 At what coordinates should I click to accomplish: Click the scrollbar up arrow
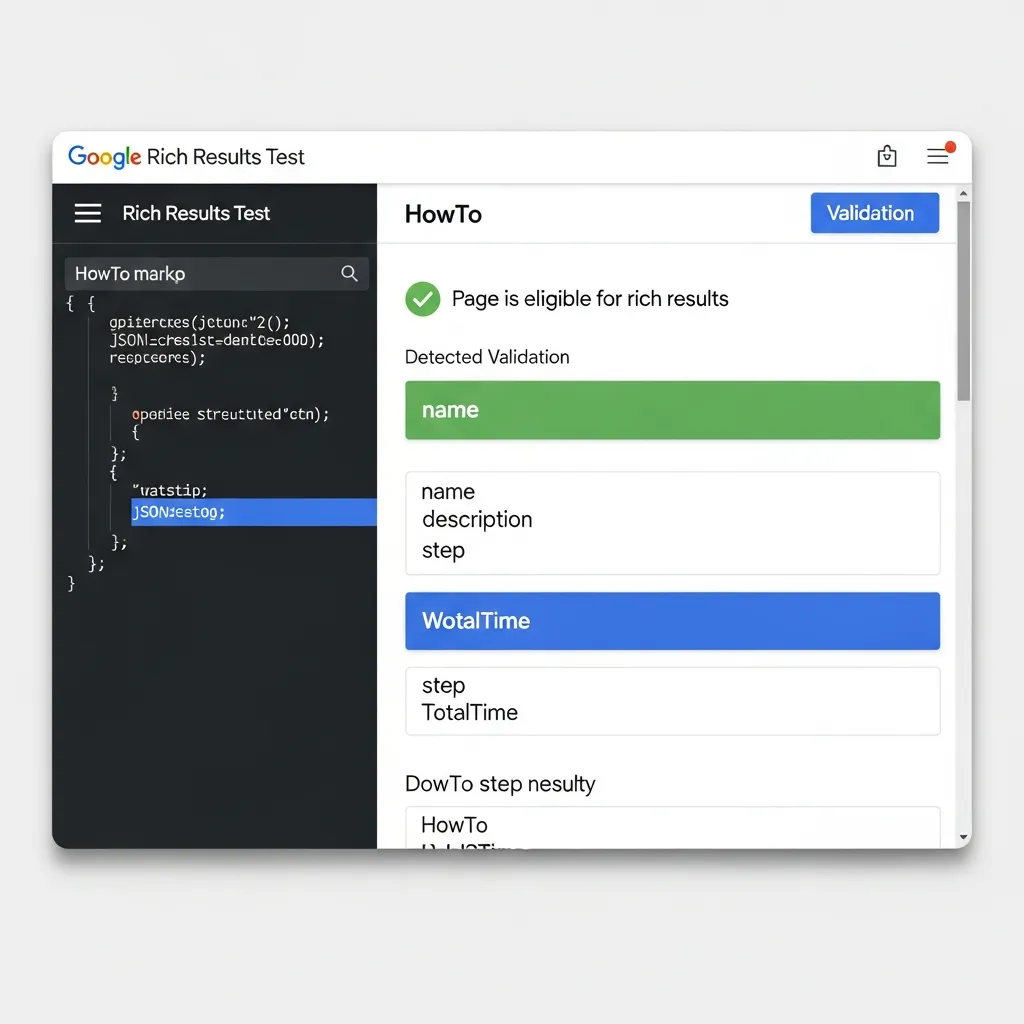click(x=963, y=194)
